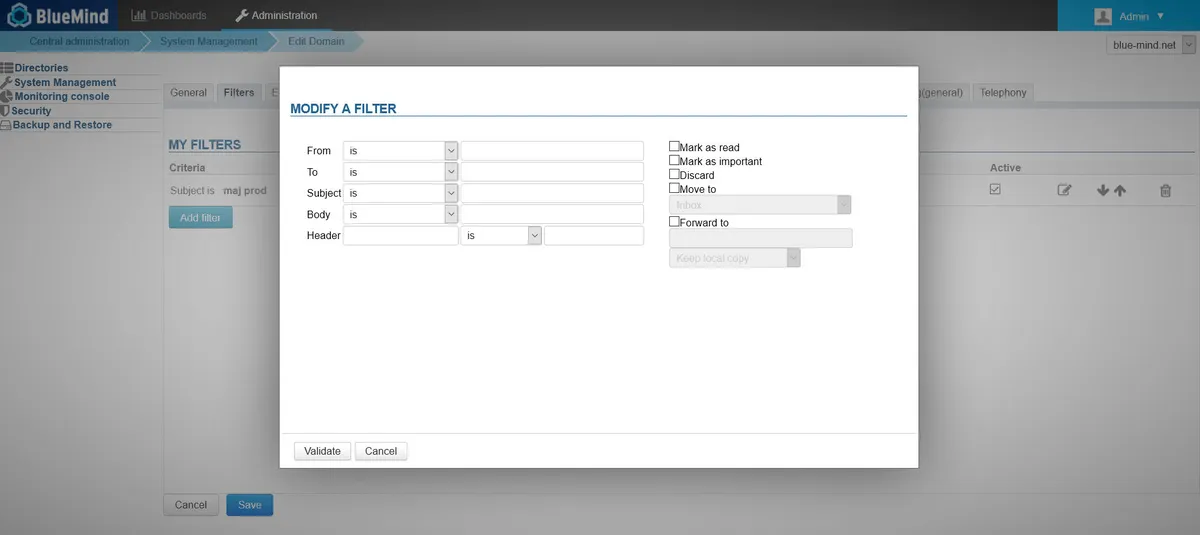This screenshot has width=1200, height=535.
Task: Click the Administration wrench icon
Action: click(241, 15)
